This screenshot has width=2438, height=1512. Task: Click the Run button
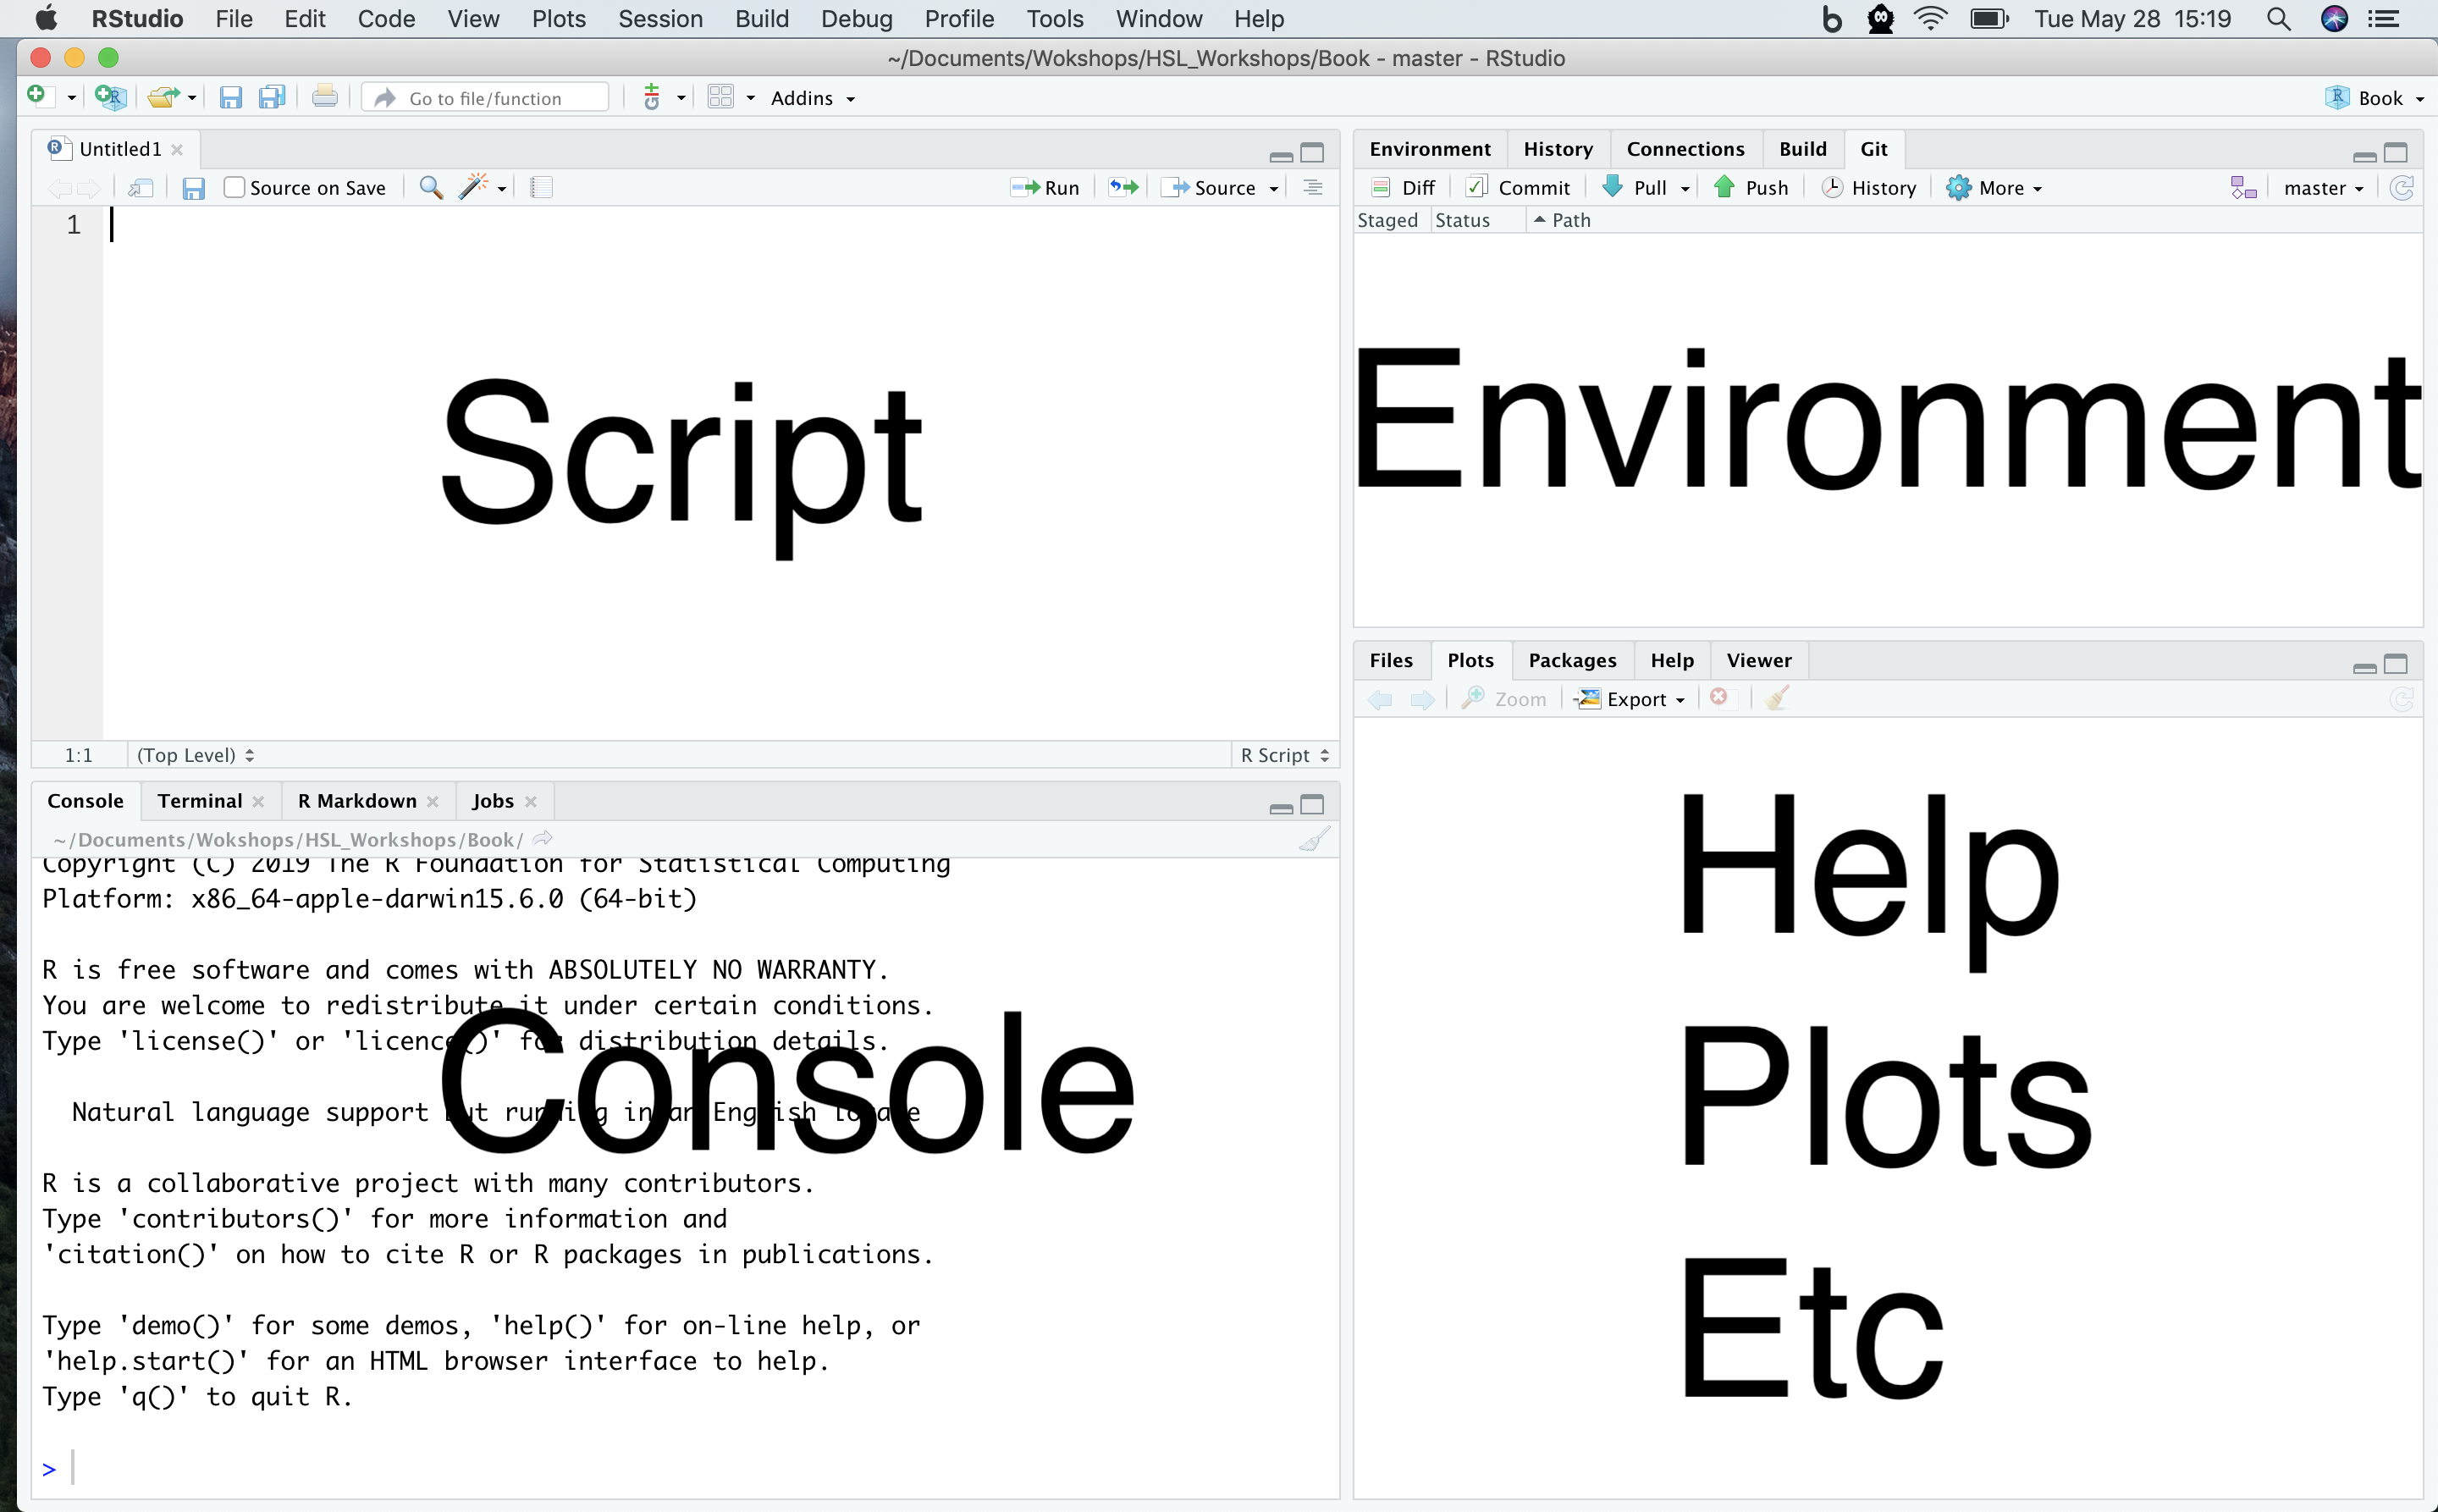pyautogui.click(x=1045, y=188)
